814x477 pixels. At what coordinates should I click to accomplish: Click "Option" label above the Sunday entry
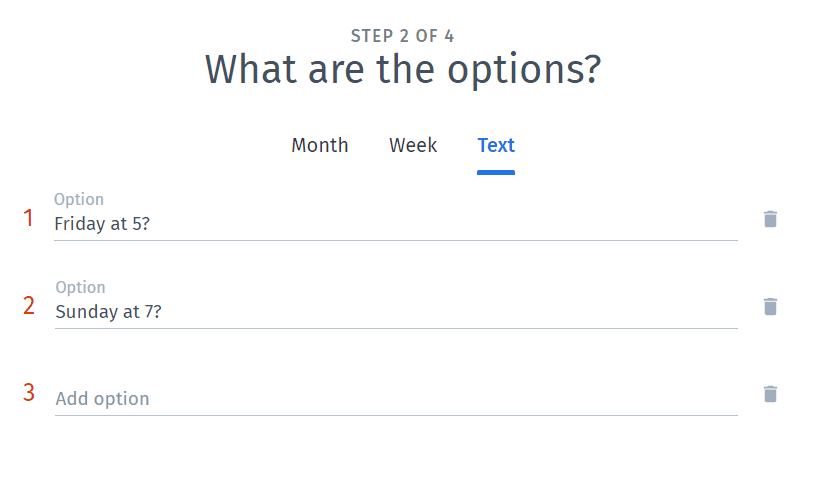coord(80,288)
